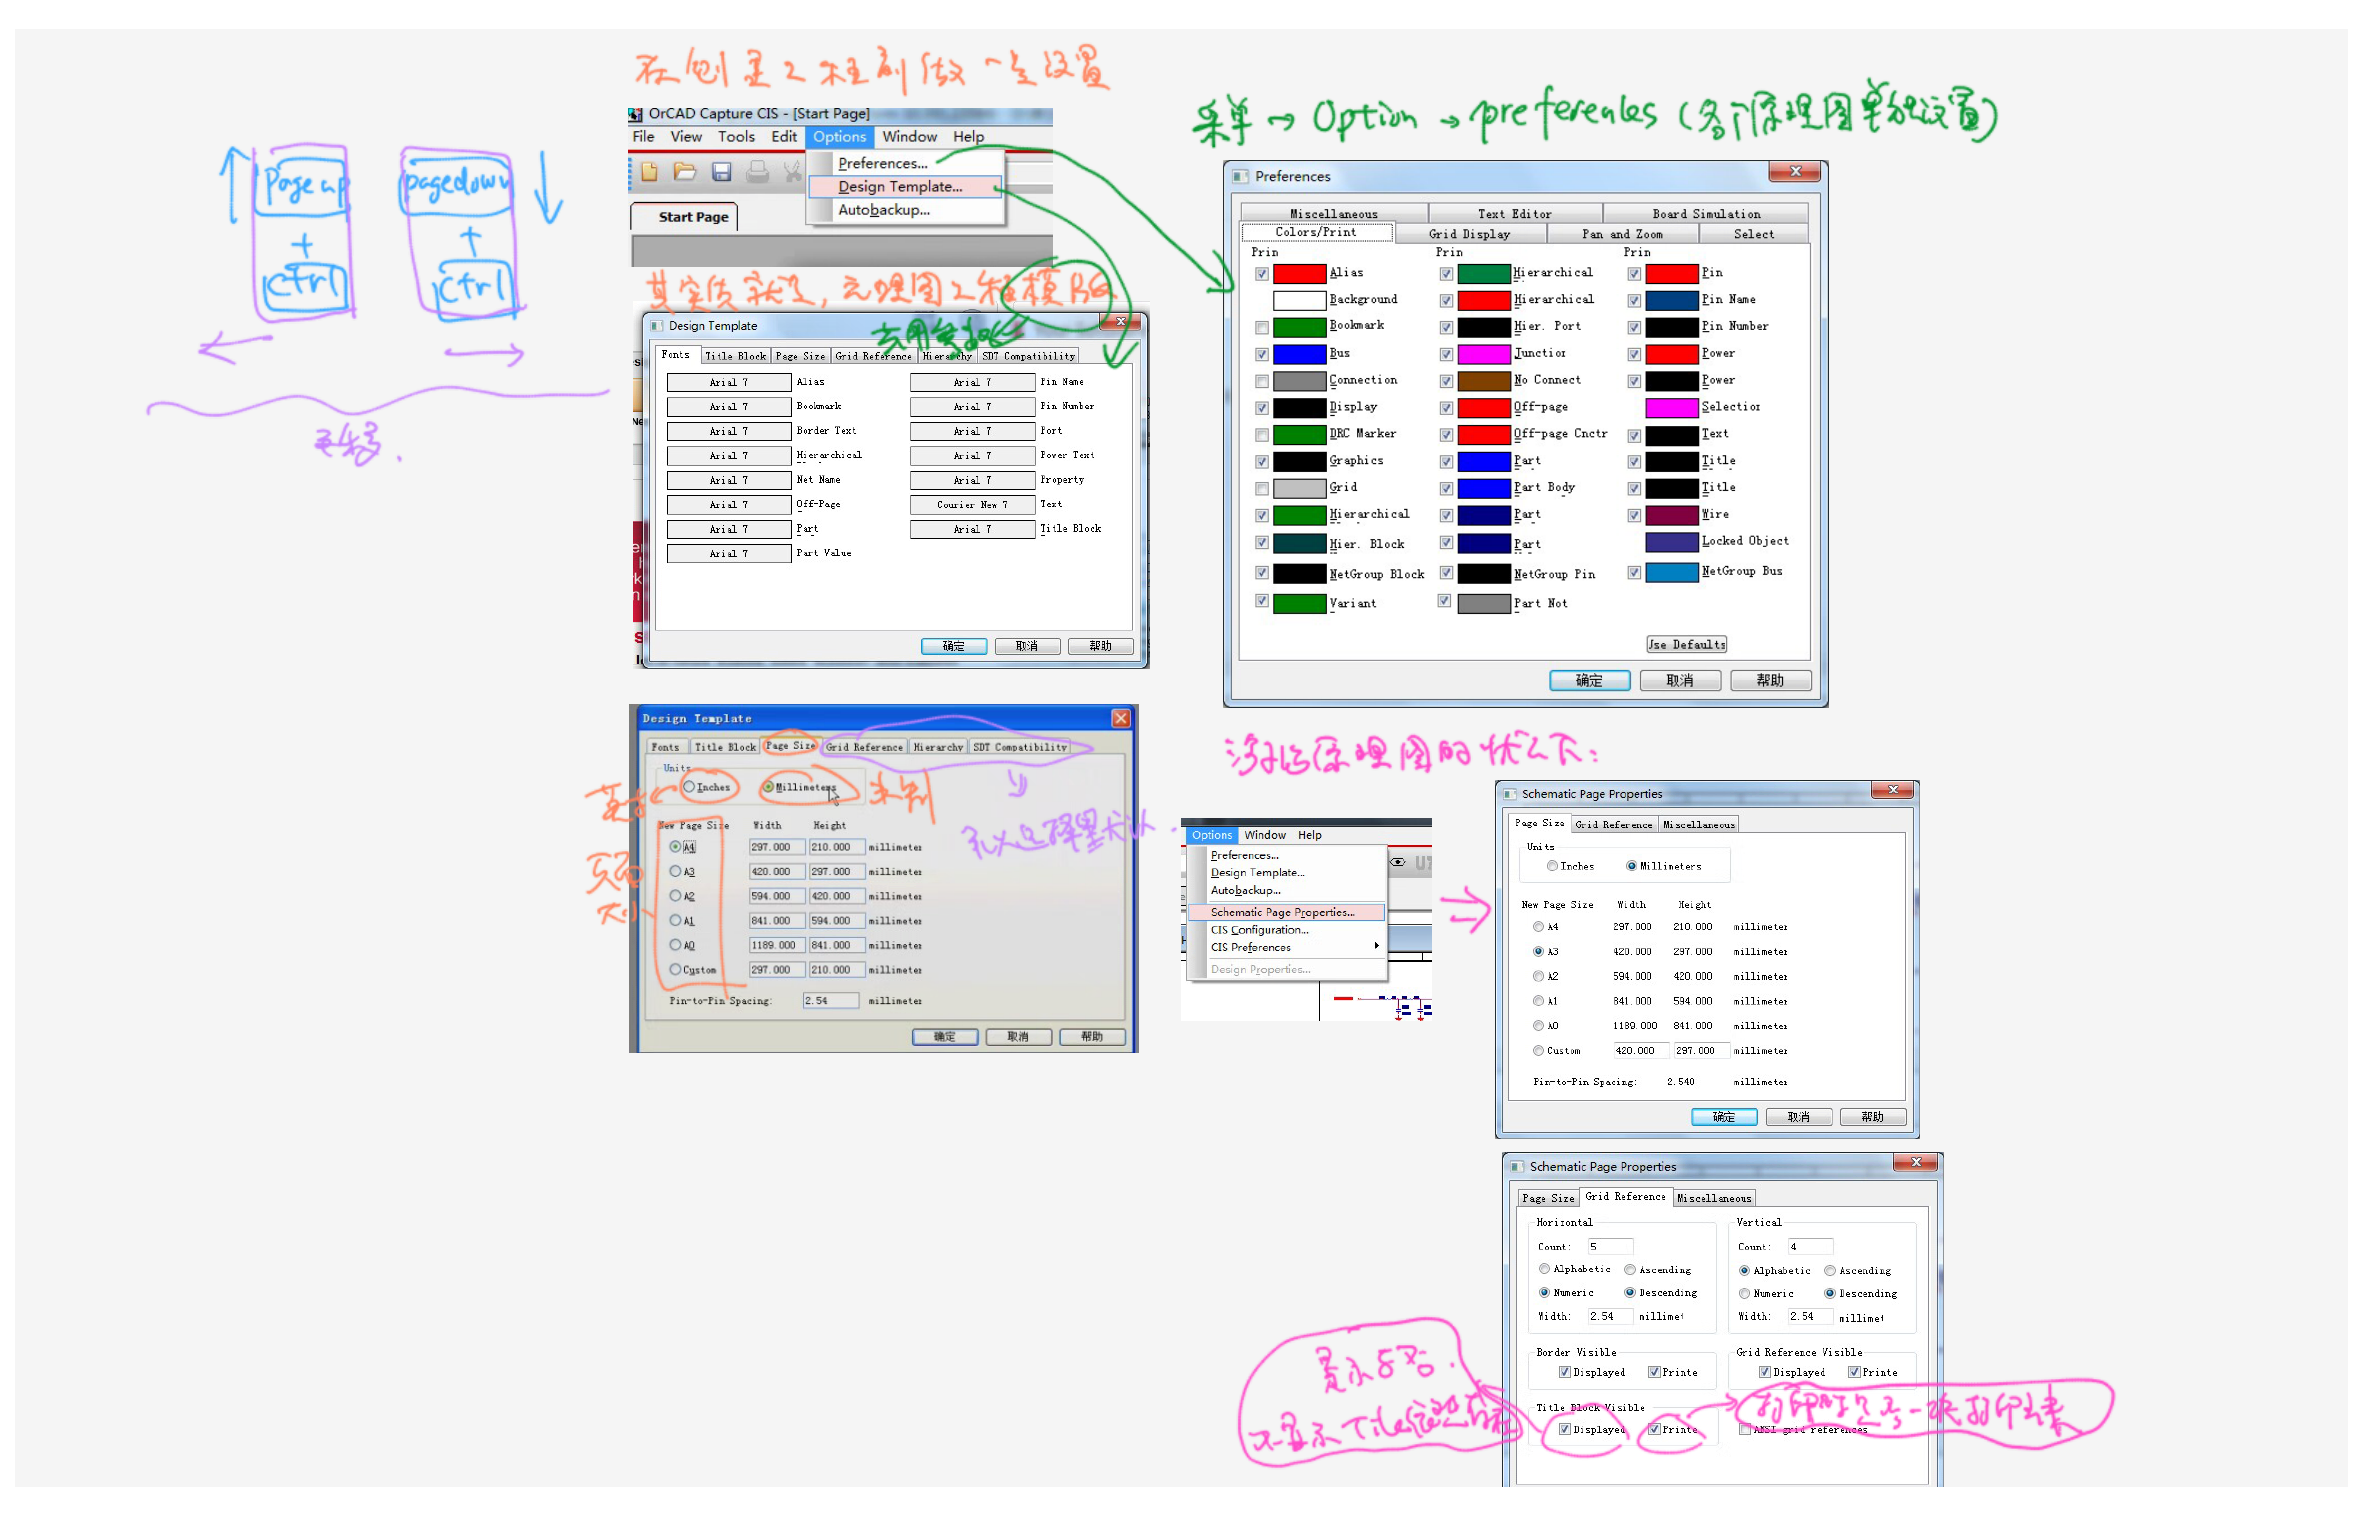Select Vertical Ascending radio in Grid Reference
Image resolution: width=2363 pixels, height=1517 pixels.
tap(1830, 1270)
